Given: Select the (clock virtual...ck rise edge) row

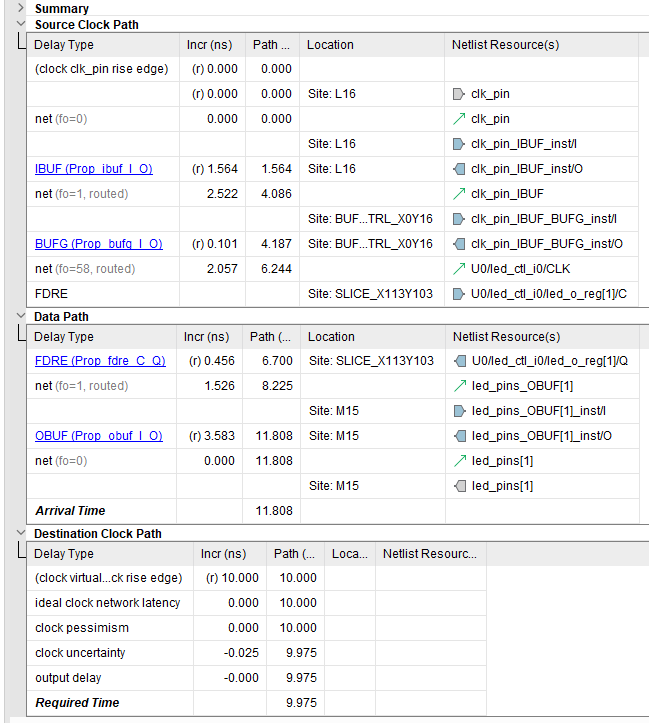Looking at the screenshot, I should click(x=257, y=578).
